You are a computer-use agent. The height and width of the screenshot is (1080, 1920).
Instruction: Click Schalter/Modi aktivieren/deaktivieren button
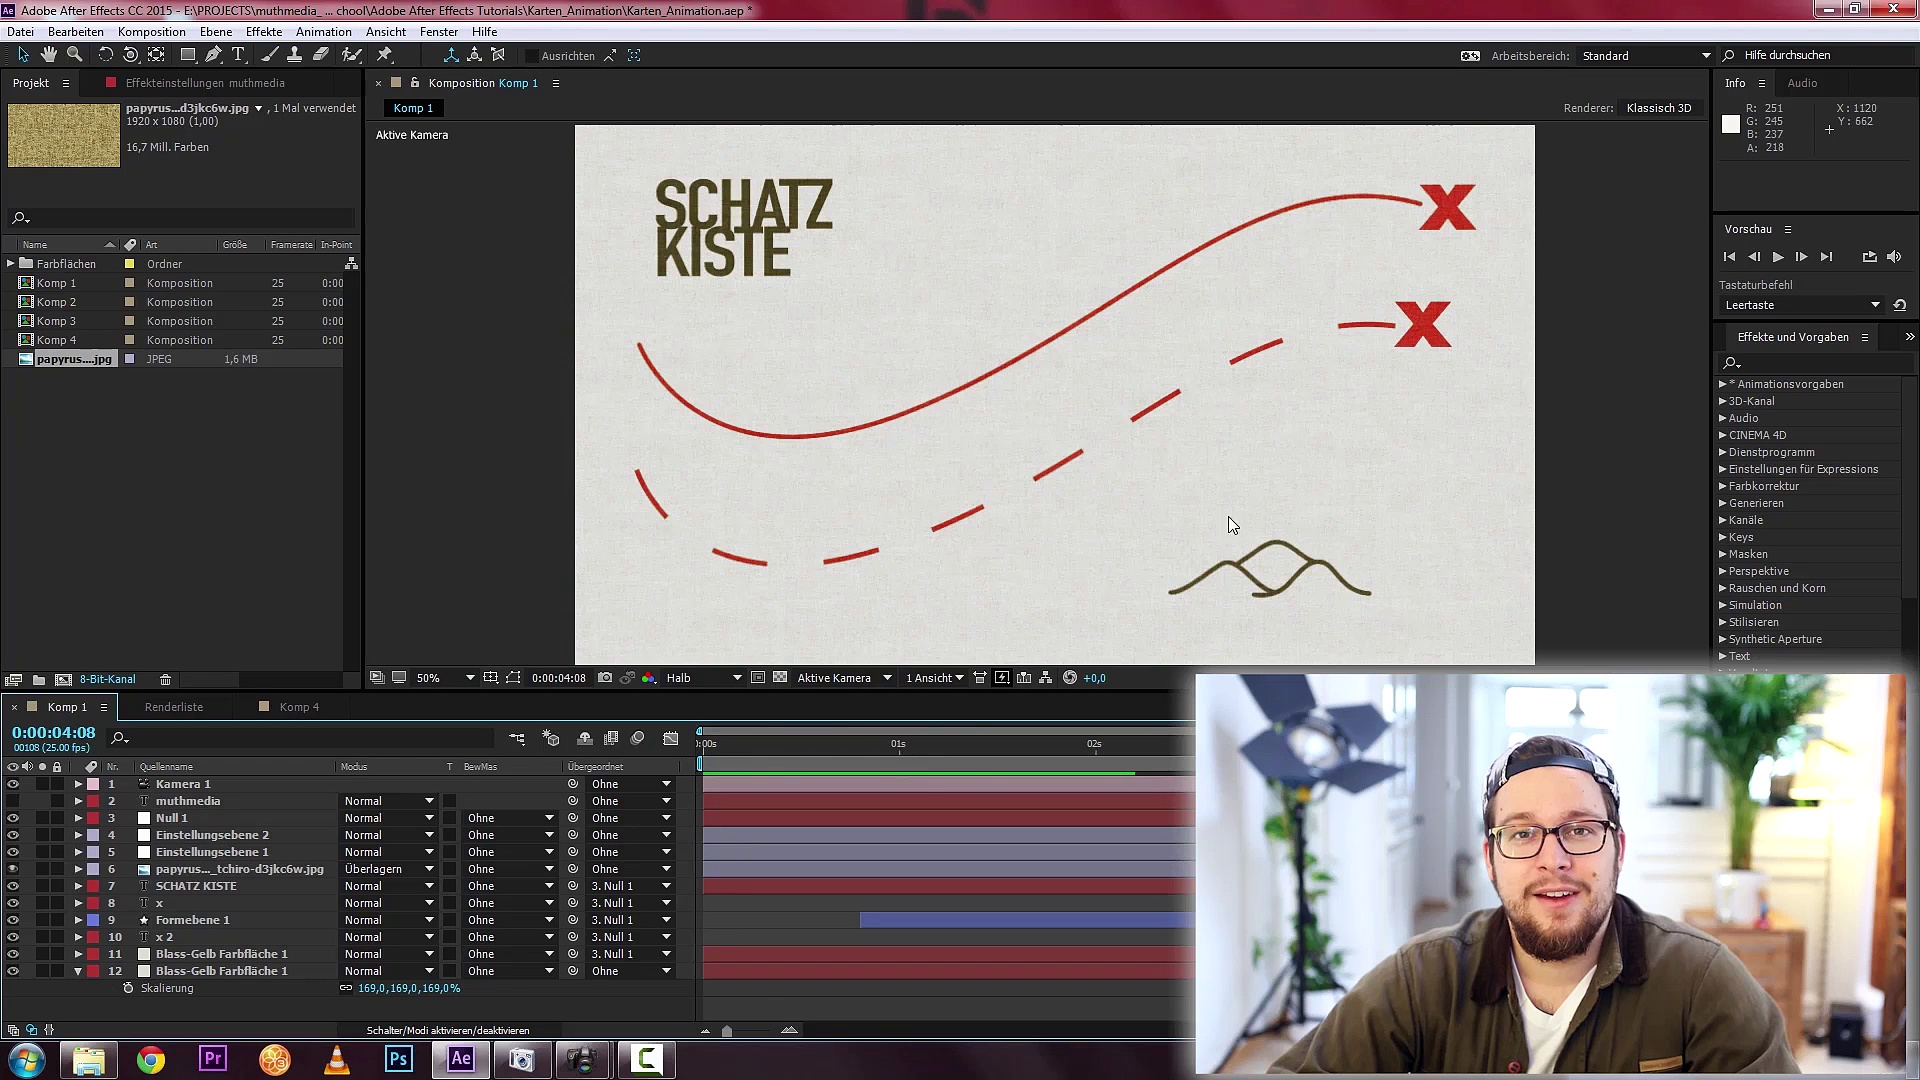[x=447, y=1030]
